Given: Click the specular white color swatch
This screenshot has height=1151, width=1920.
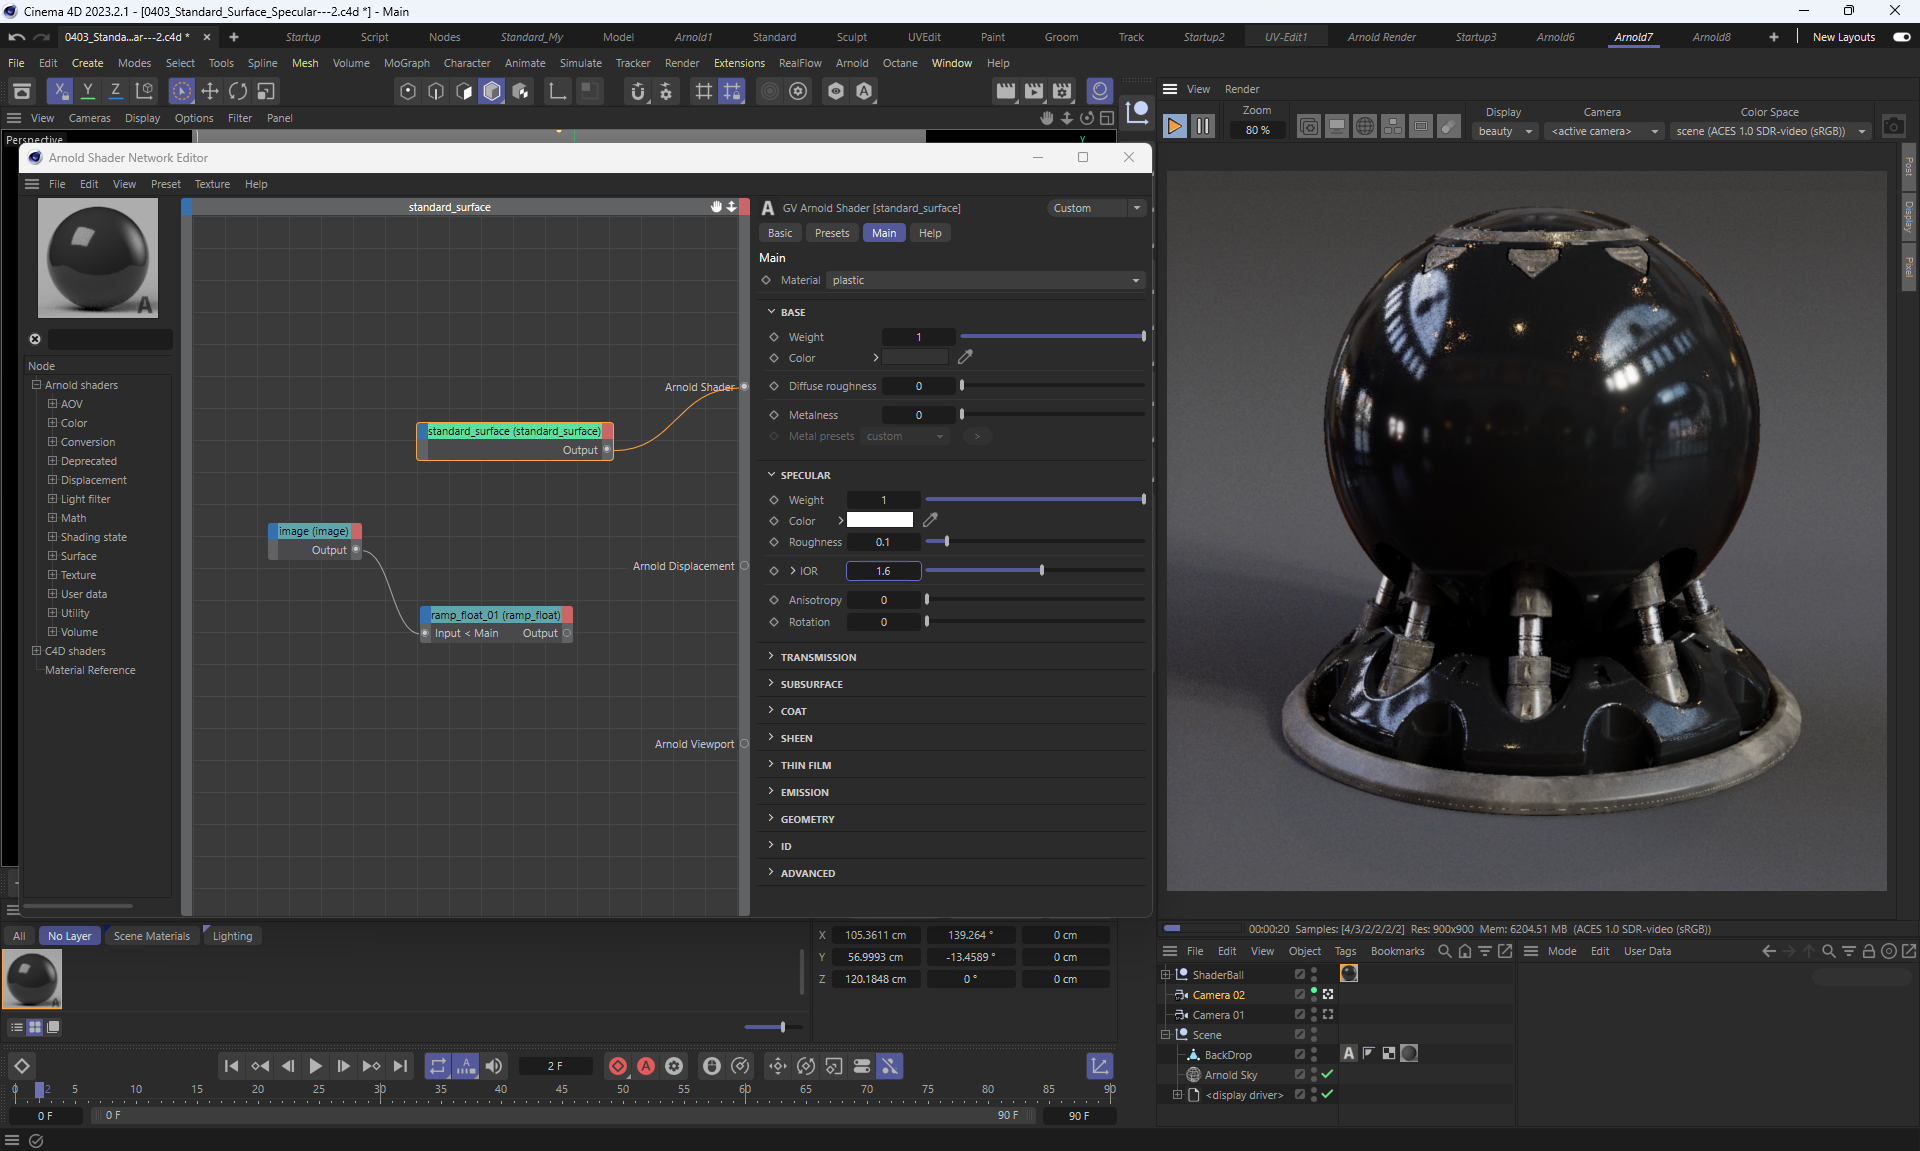Looking at the screenshot, I should pos(879,520).
